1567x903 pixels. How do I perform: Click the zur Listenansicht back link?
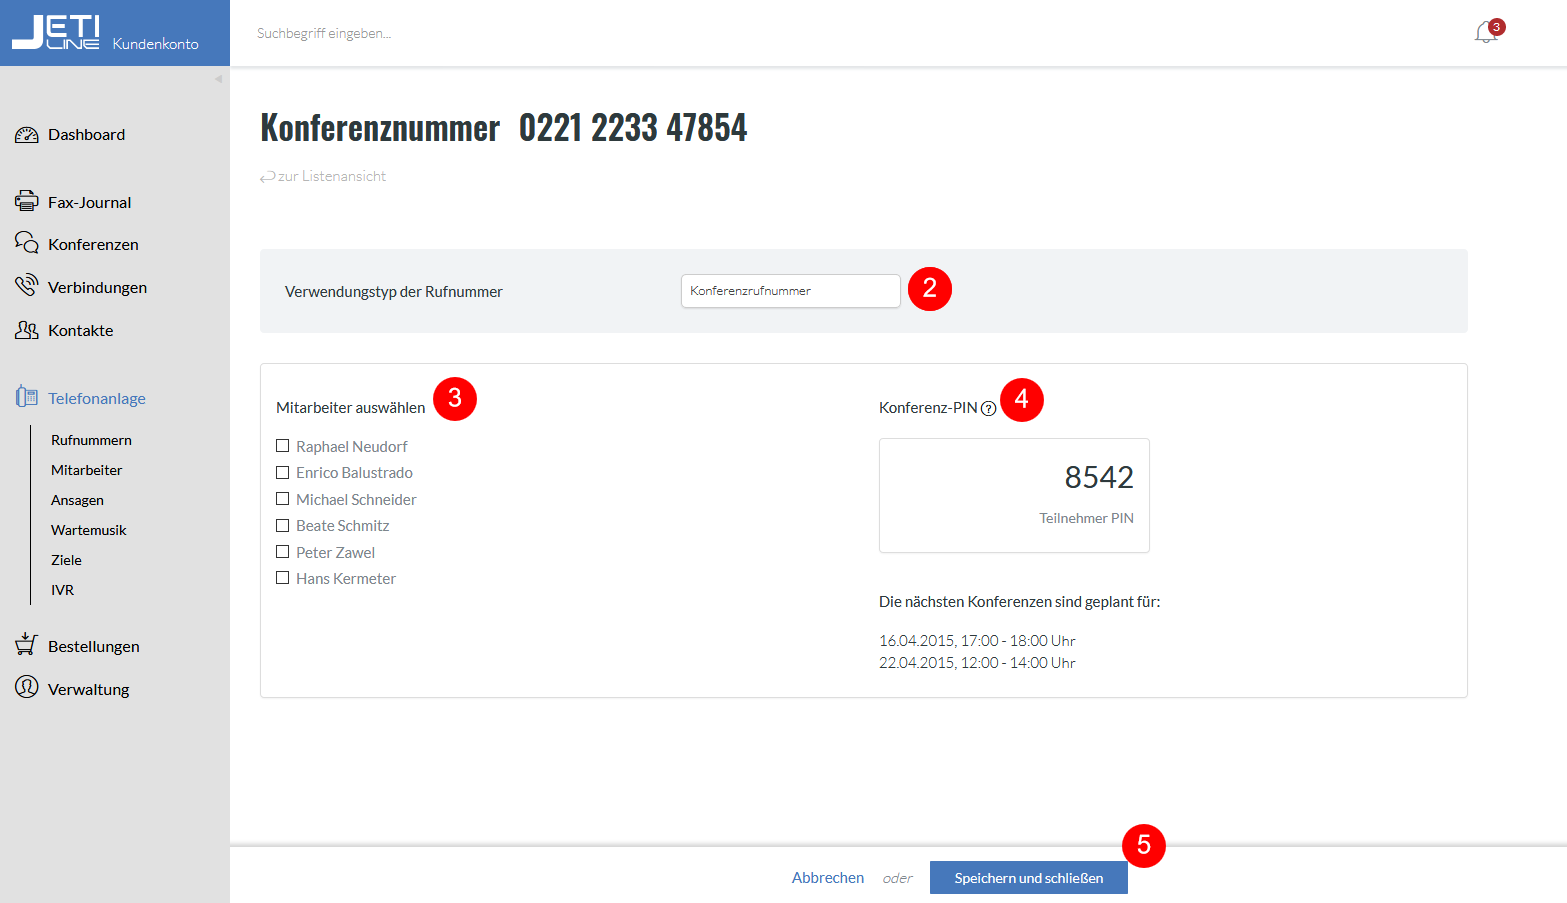(323, 176)
